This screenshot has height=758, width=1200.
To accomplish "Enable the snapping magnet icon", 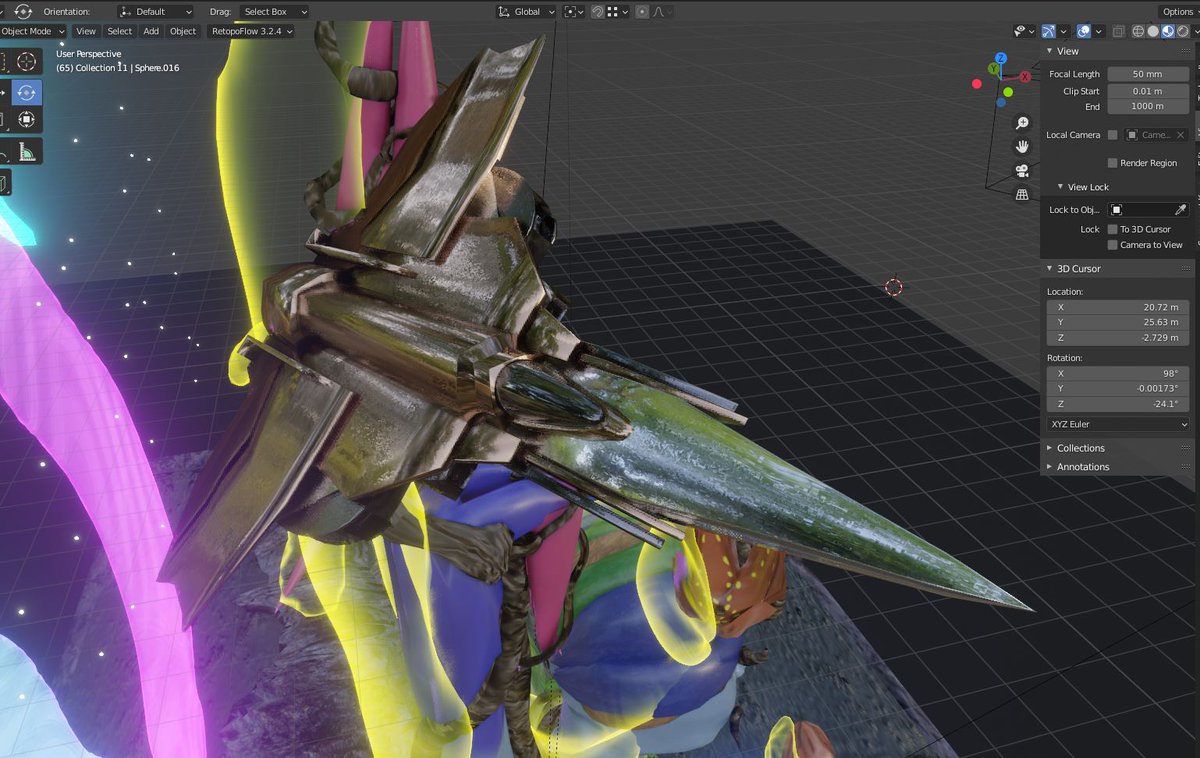I will 597,11.
